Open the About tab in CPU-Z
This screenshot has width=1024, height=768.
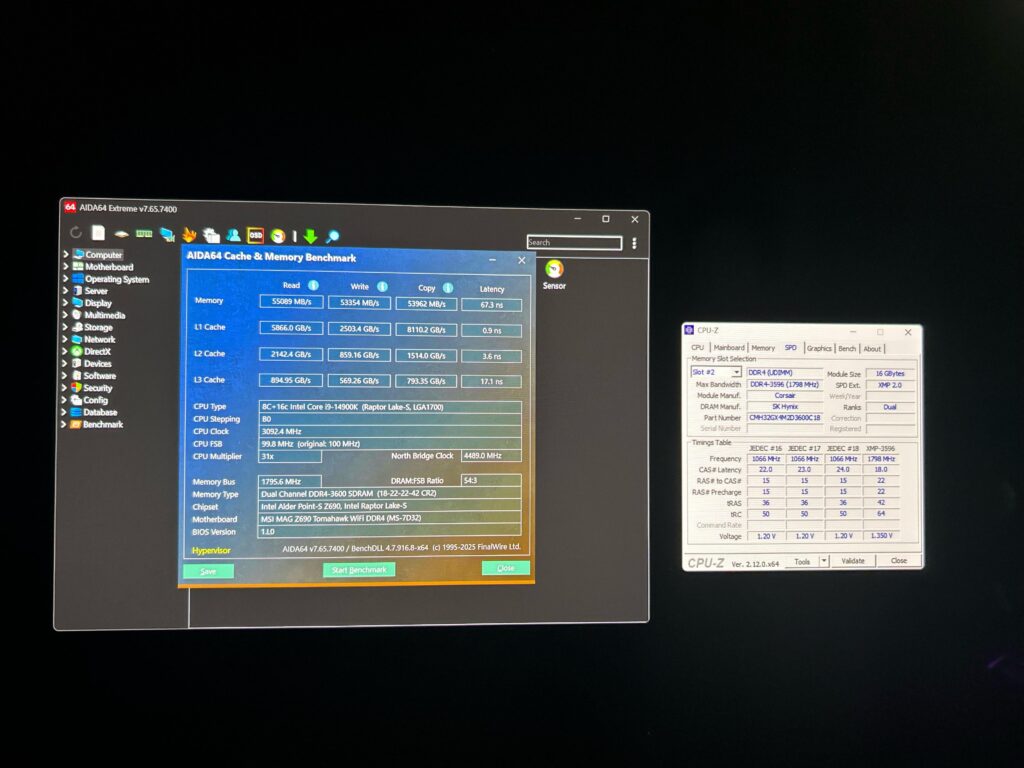coord(872,349)
